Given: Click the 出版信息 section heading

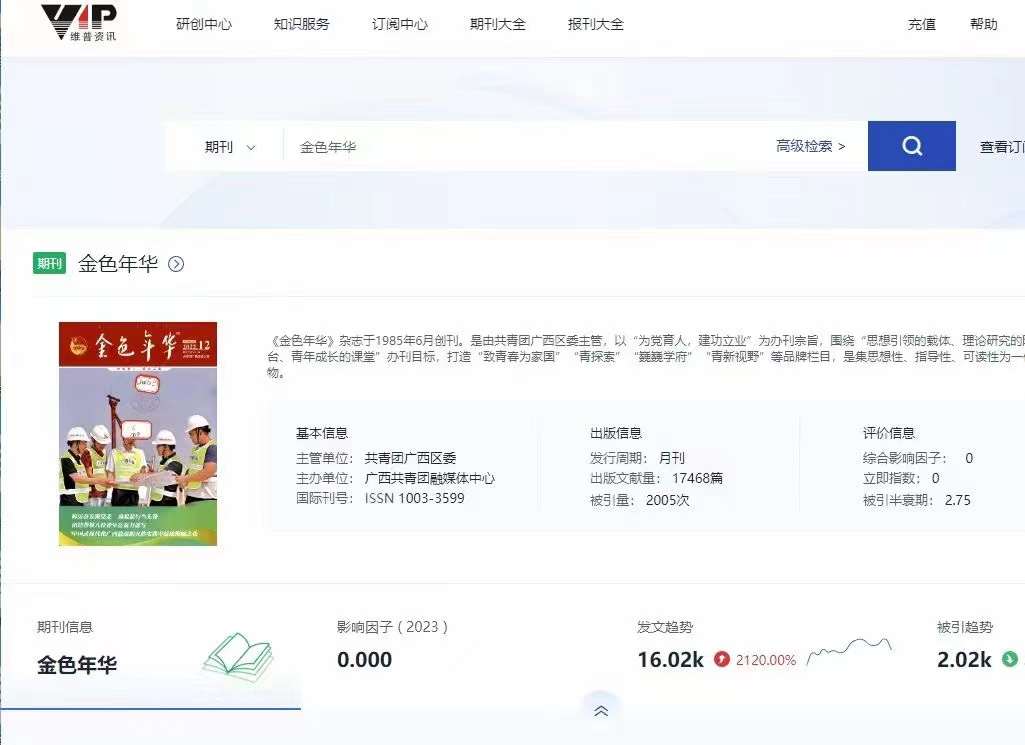Looking at the screenshot, I should pos(616,433).
